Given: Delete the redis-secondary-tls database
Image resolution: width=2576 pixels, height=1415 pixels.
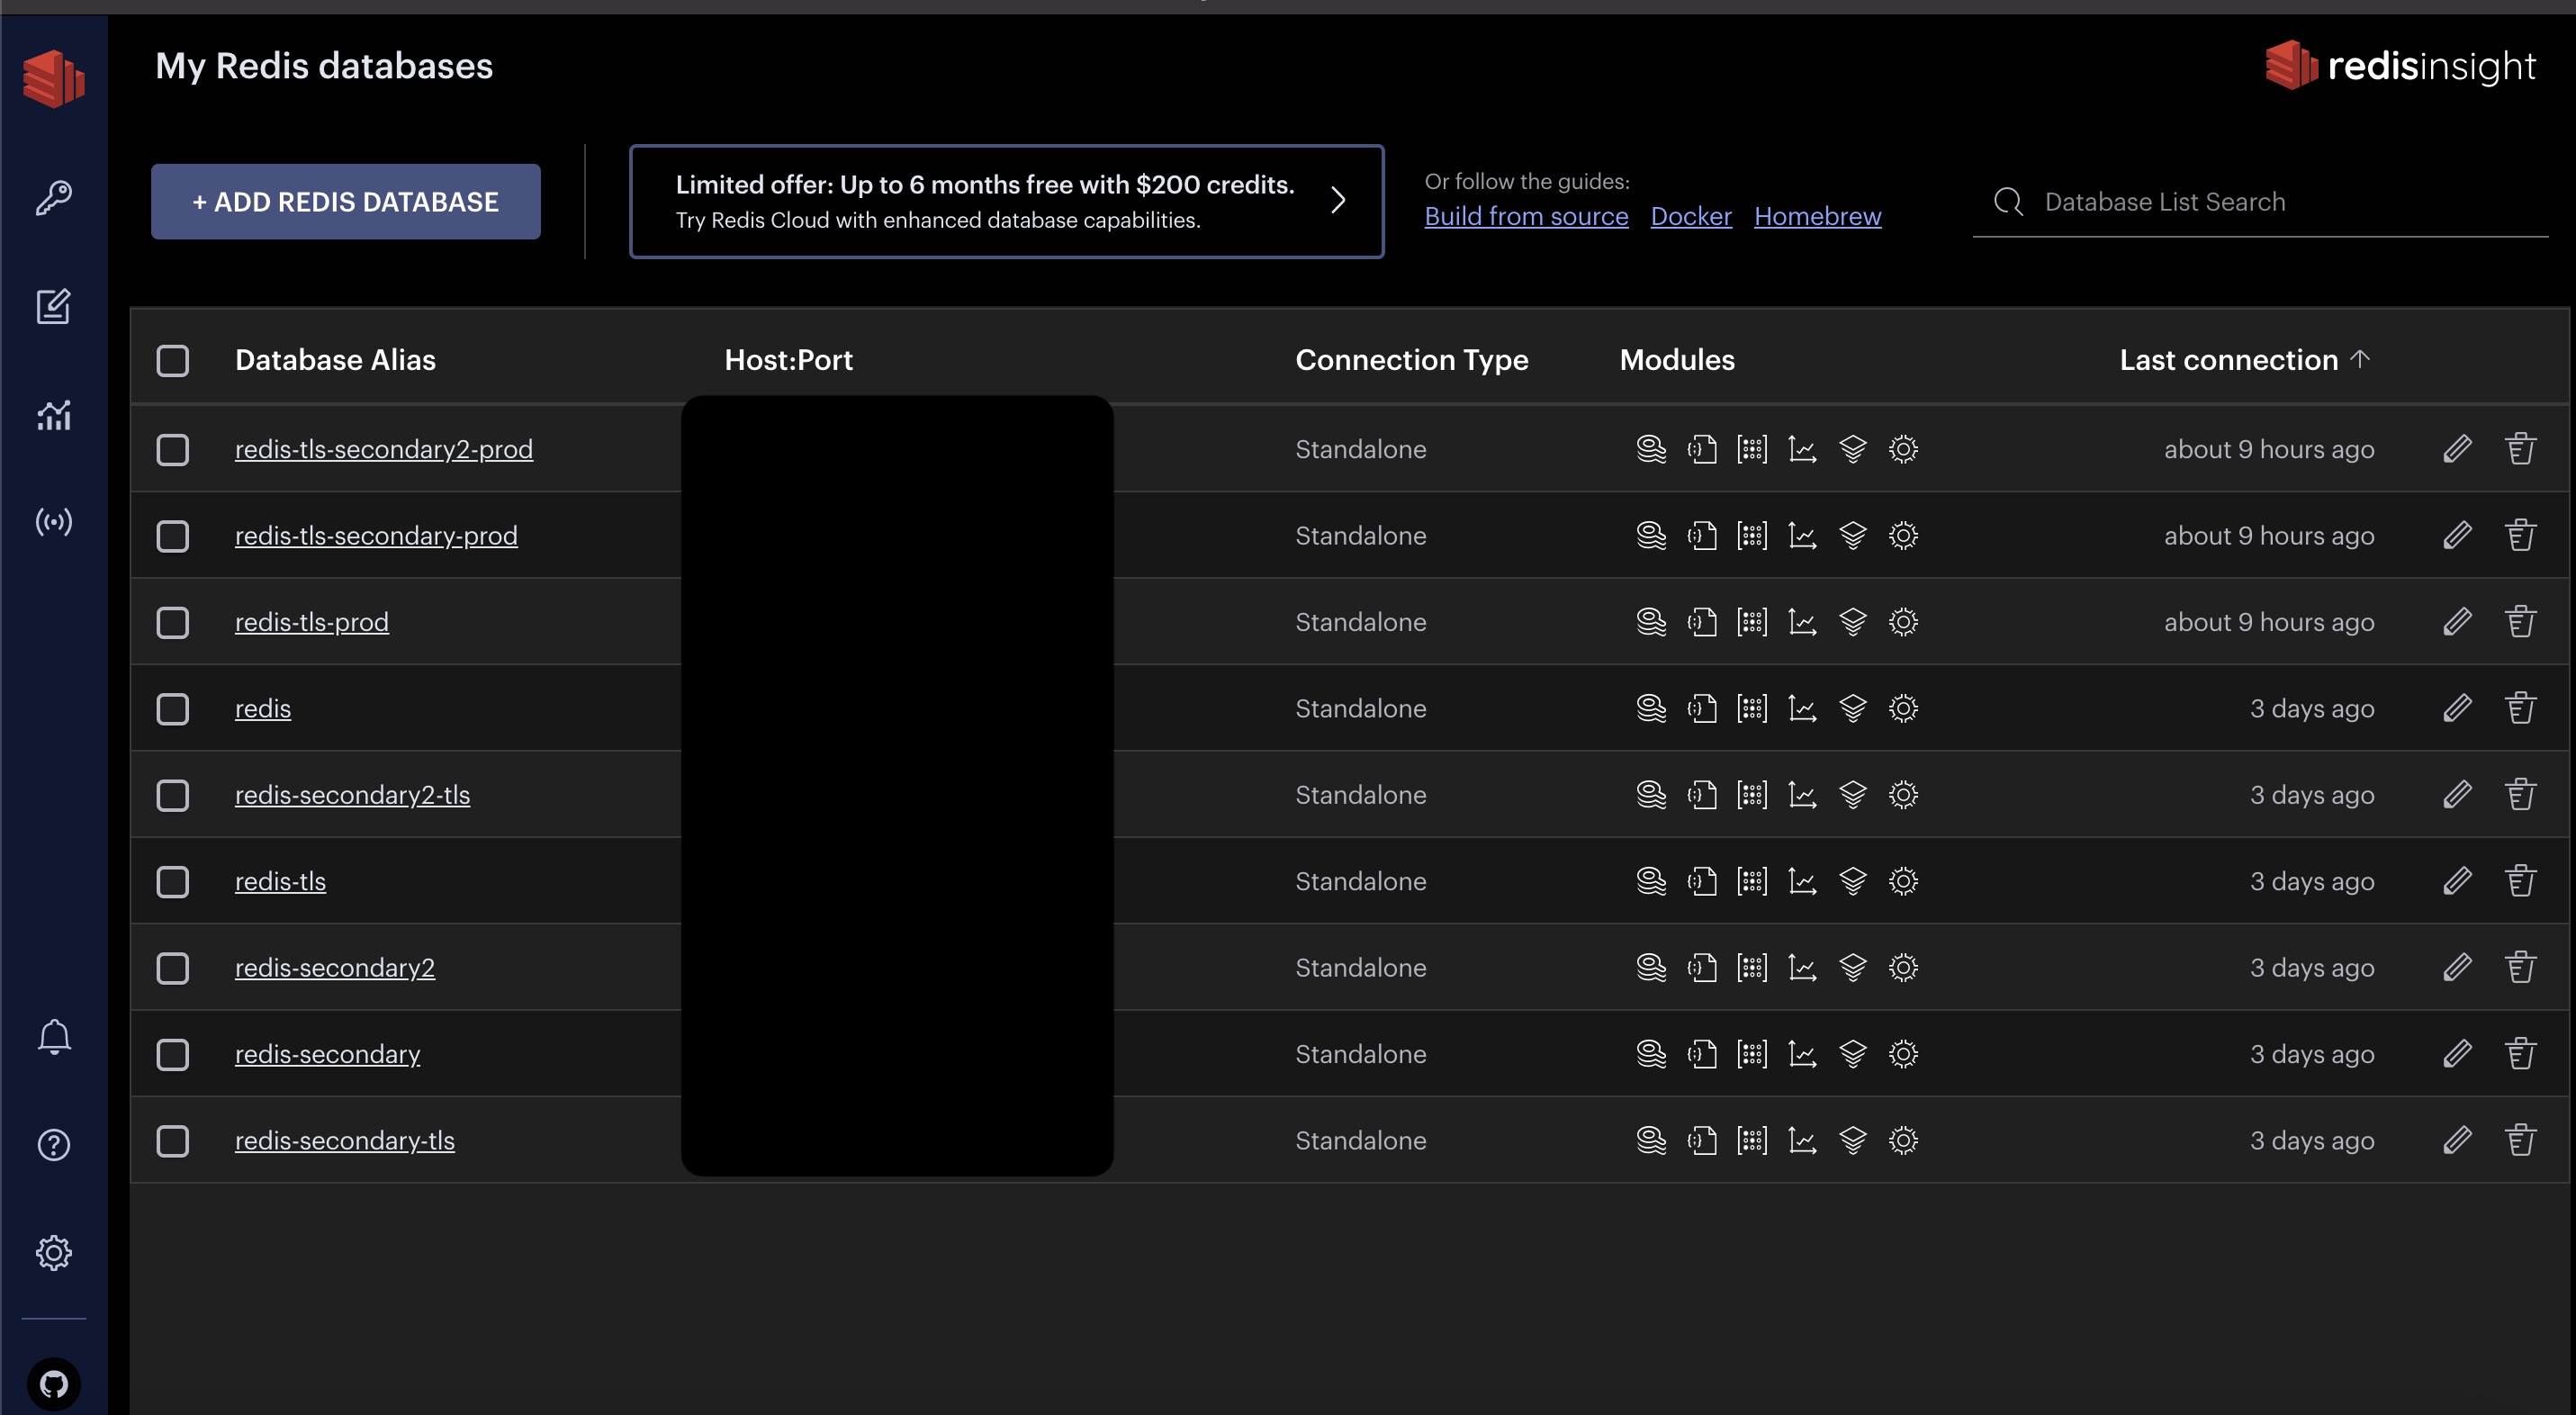Looking at the screenshot, I should point(2520,1140).
